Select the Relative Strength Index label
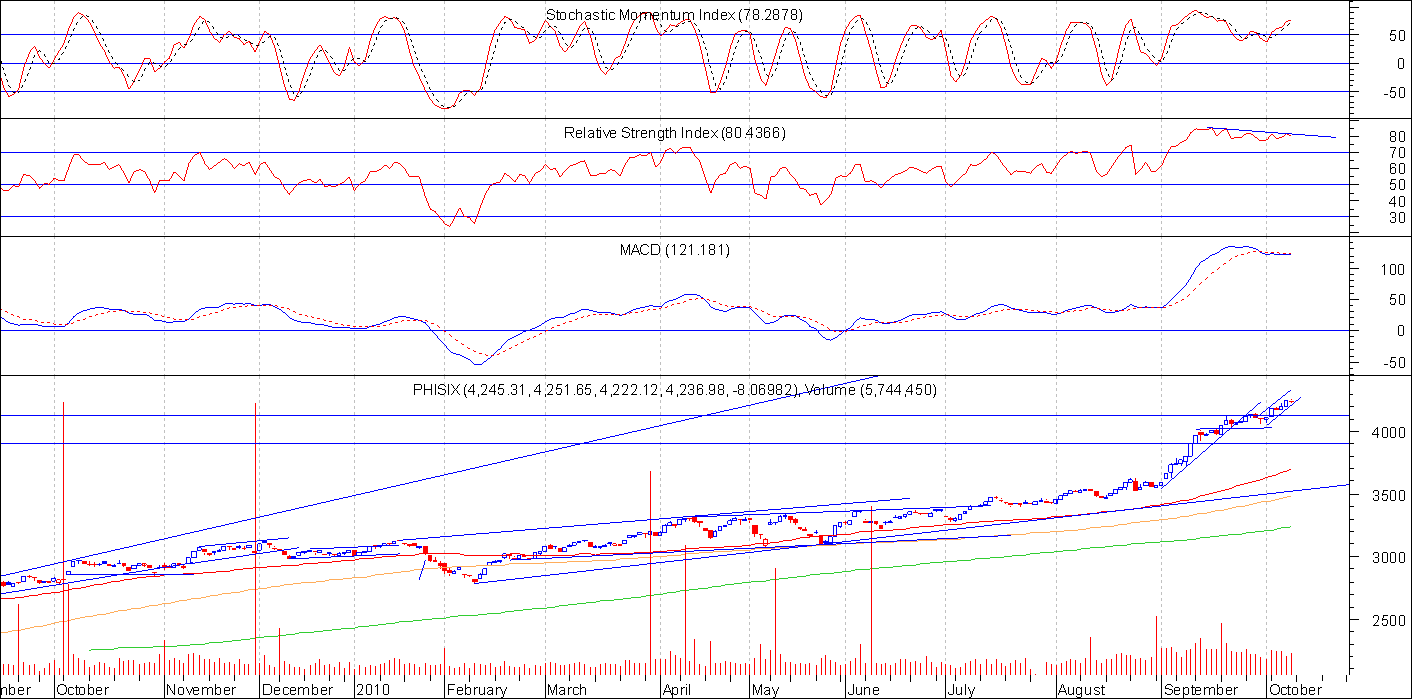 point(675,132)
